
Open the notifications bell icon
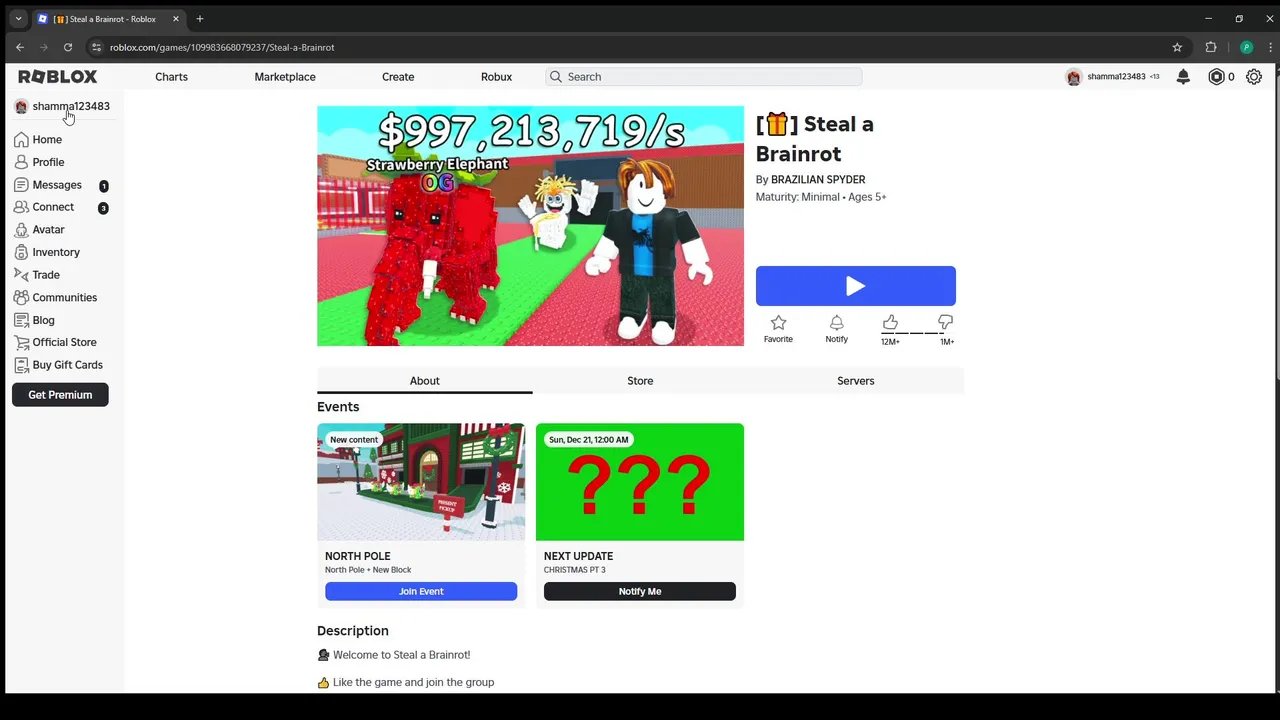tap(1183, 77)
